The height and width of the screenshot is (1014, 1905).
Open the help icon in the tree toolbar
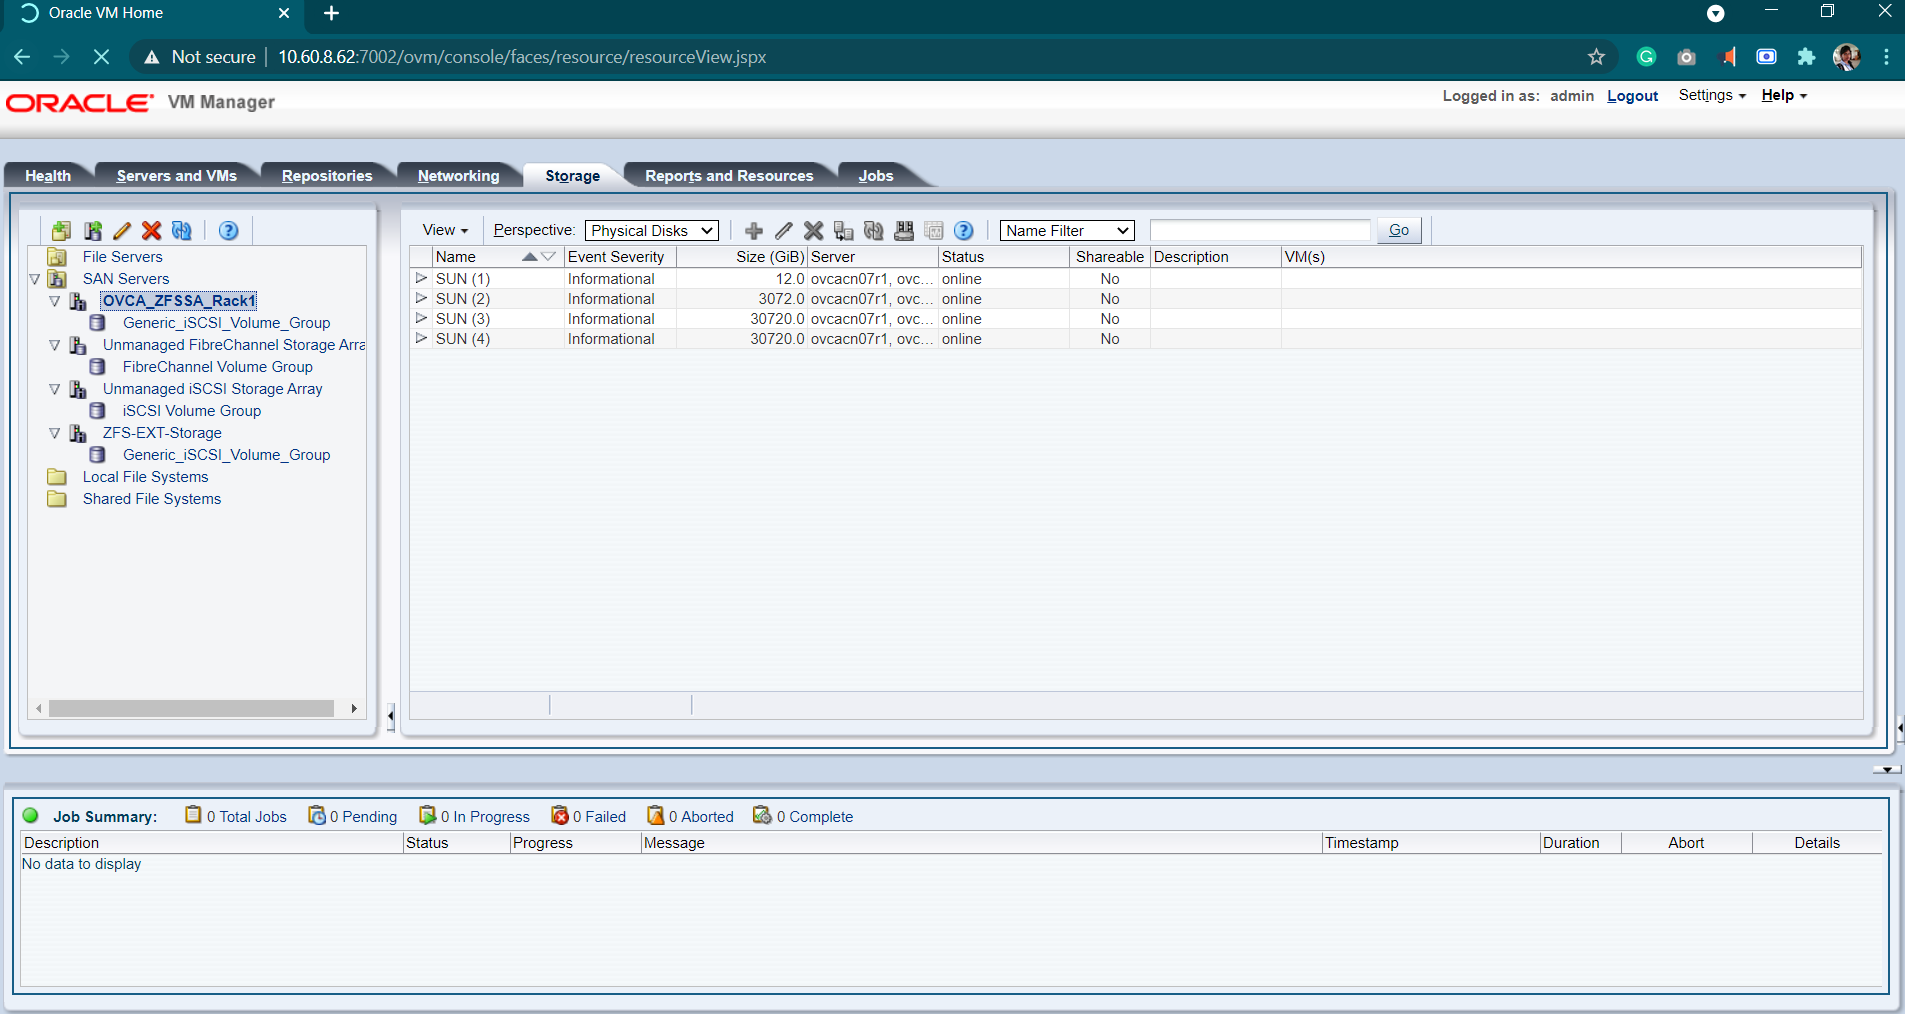coord(228,231)
